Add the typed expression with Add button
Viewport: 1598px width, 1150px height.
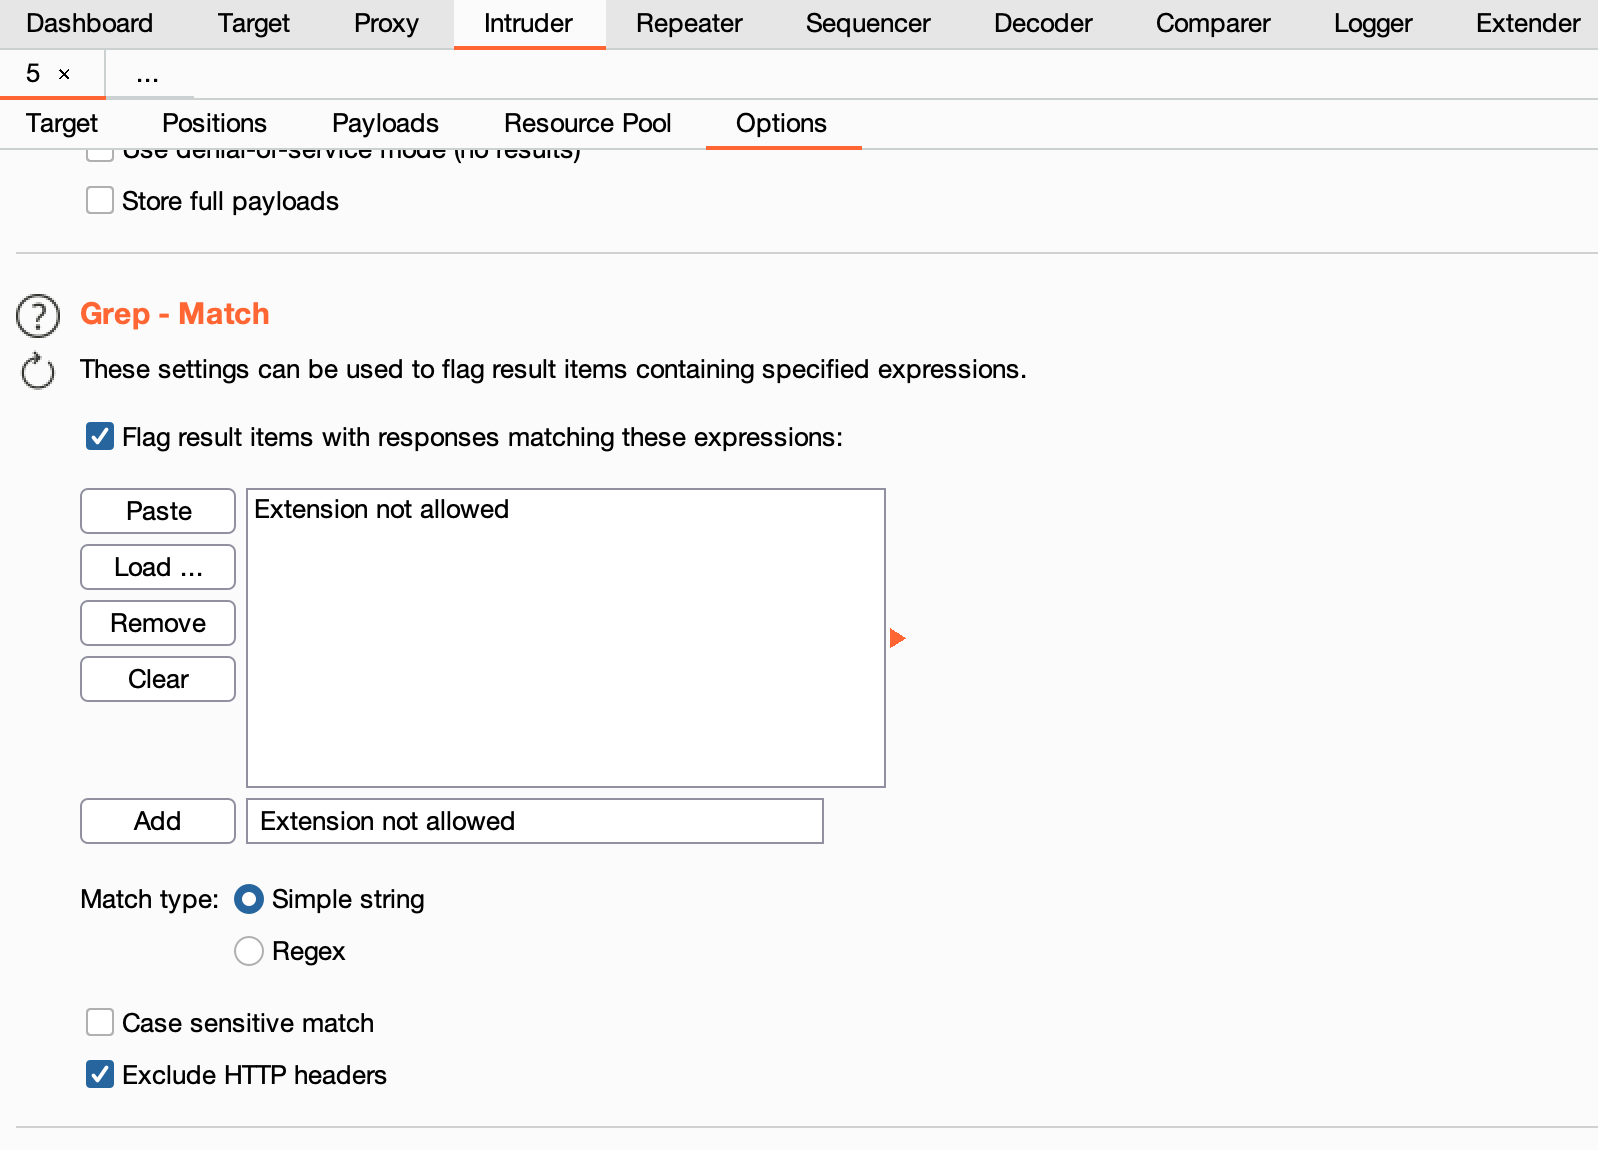tap(158, 821)
